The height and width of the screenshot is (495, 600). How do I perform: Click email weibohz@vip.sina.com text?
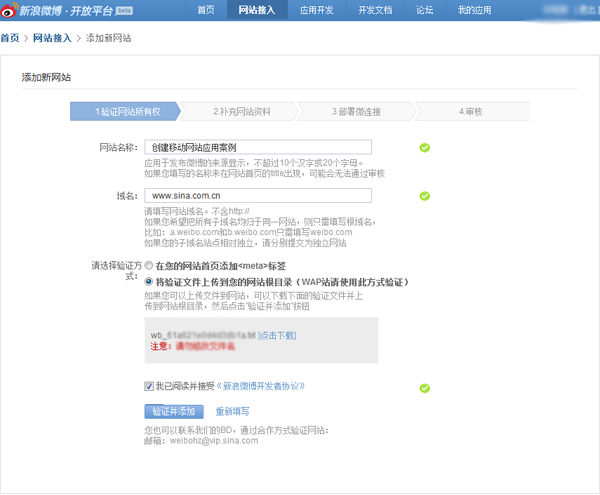(x=214, y=441)
